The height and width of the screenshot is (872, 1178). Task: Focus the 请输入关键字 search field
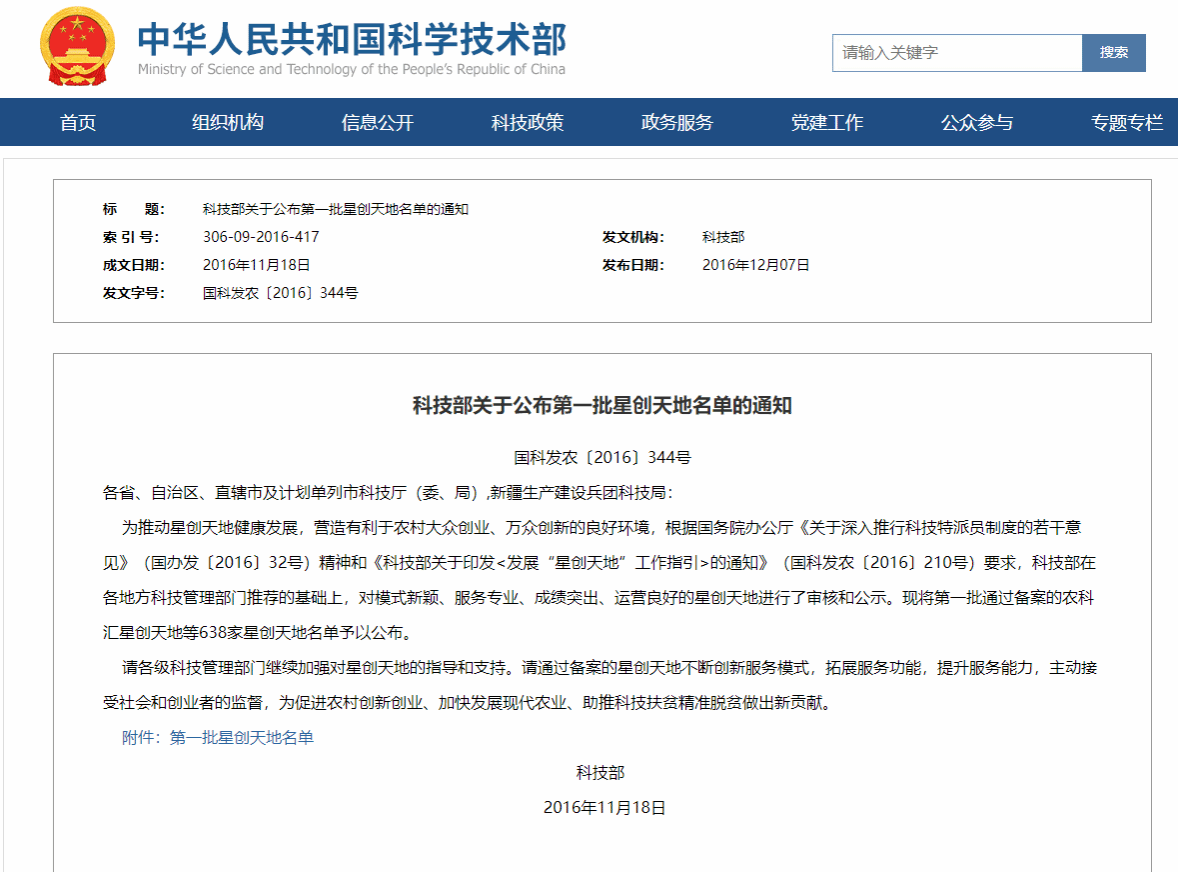tap(956, 53)
